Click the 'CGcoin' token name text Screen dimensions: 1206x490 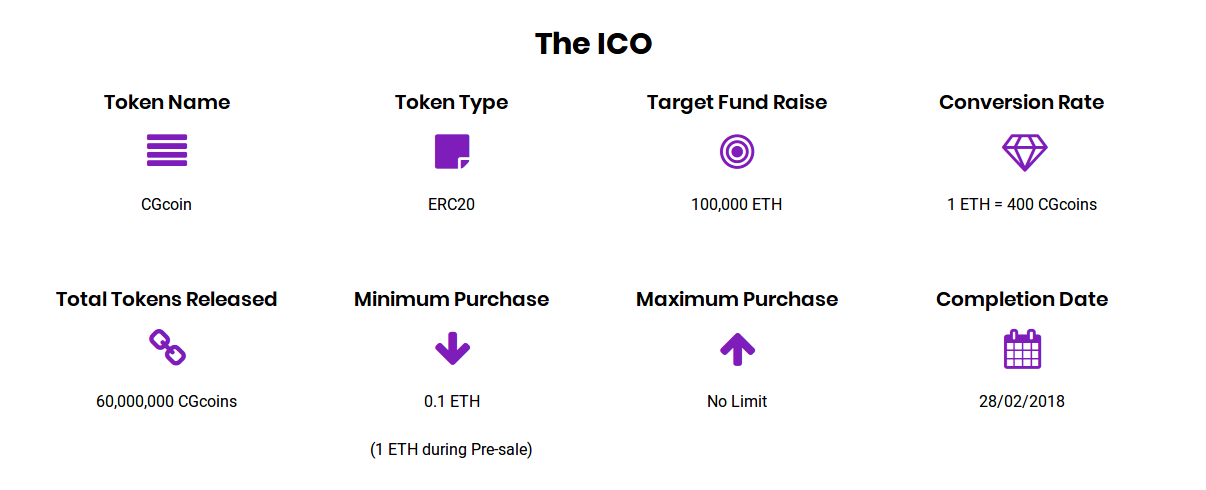[x=166, y=204]
